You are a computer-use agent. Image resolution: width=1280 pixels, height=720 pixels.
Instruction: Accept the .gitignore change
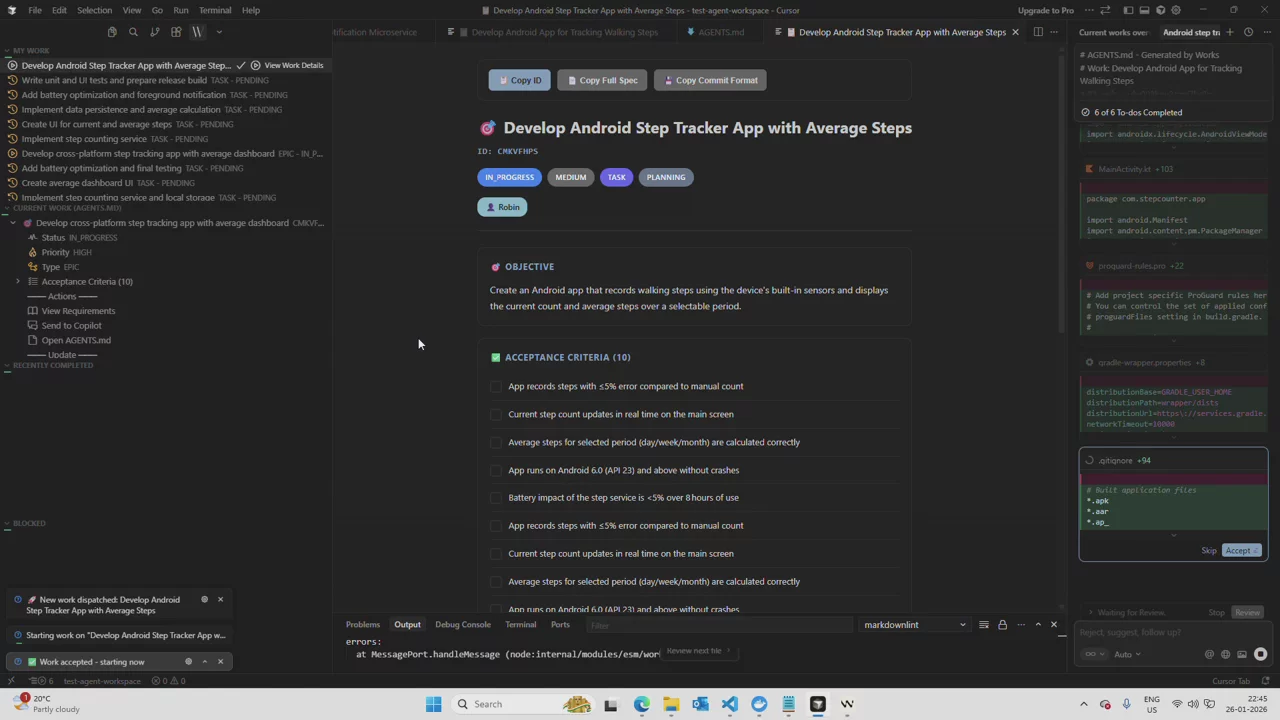click(x=1239, y=551)
